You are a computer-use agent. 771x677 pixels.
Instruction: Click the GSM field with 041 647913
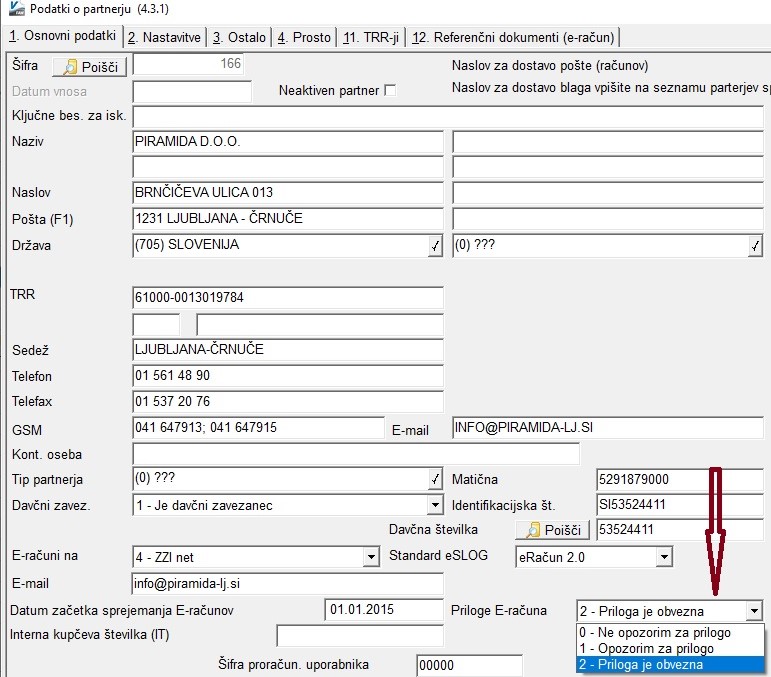pyautogui.click(x=259, y=427)
